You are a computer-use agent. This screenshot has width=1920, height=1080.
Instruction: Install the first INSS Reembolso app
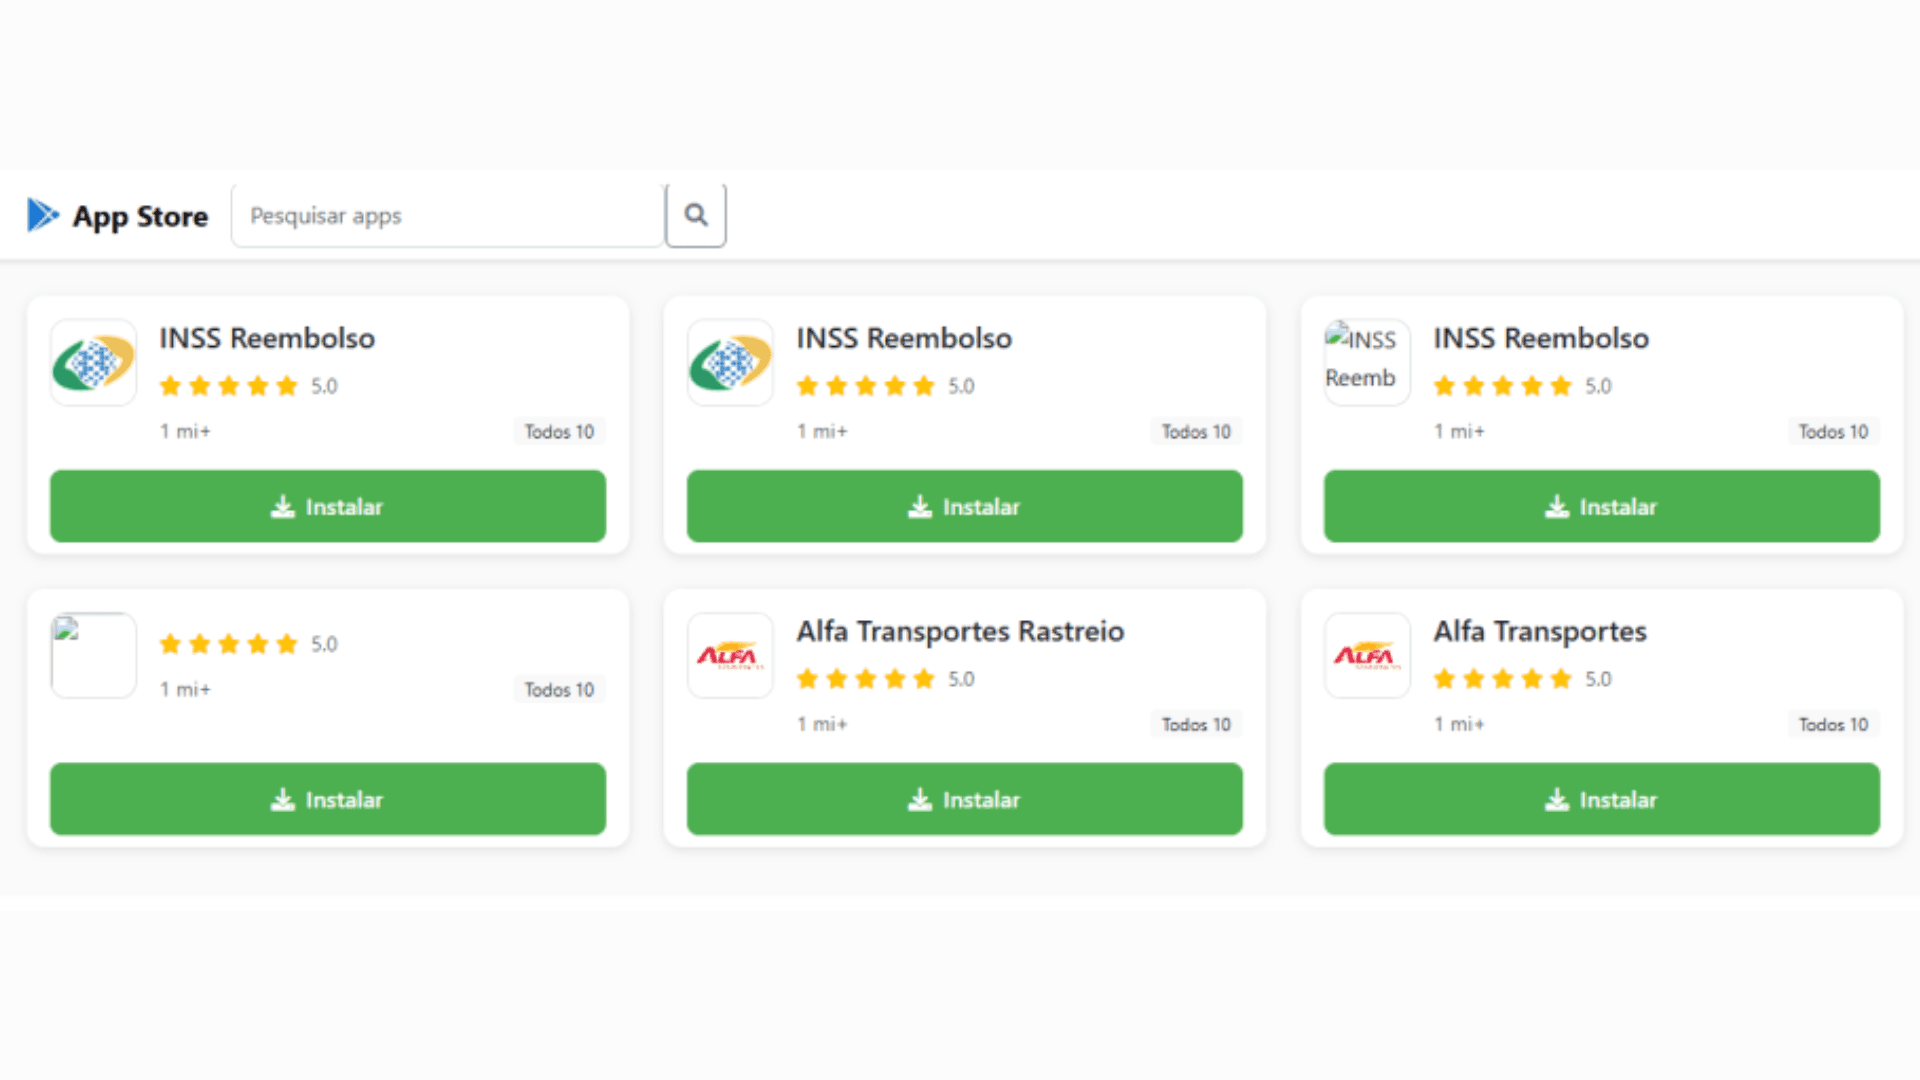pyautogui.click(x=328, y=507)
